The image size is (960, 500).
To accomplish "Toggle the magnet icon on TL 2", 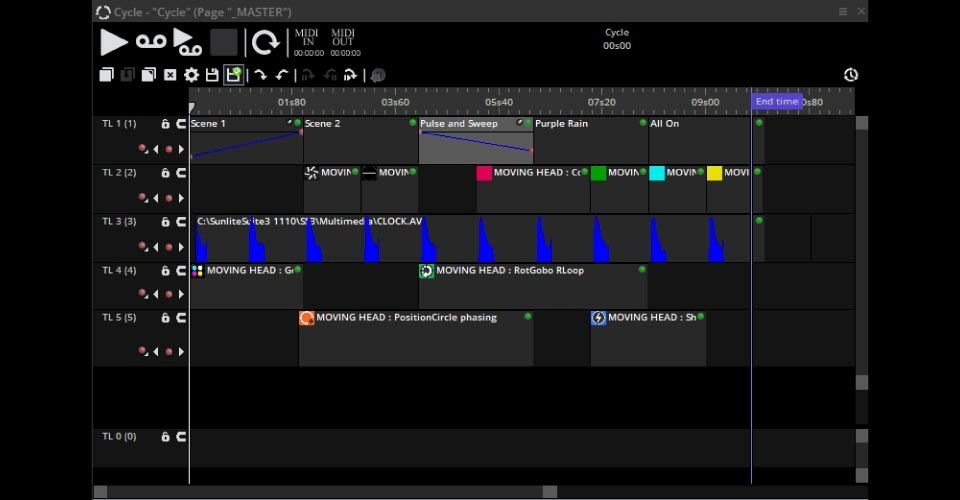I will (181, 173).
